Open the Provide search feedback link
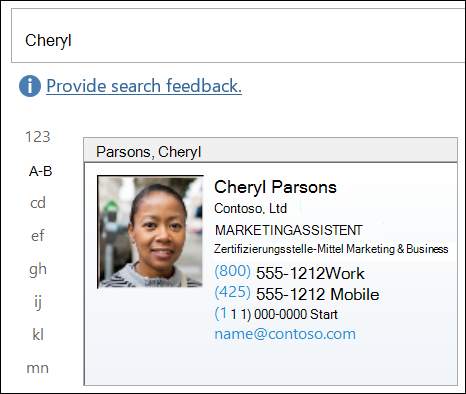 [144, 86]
